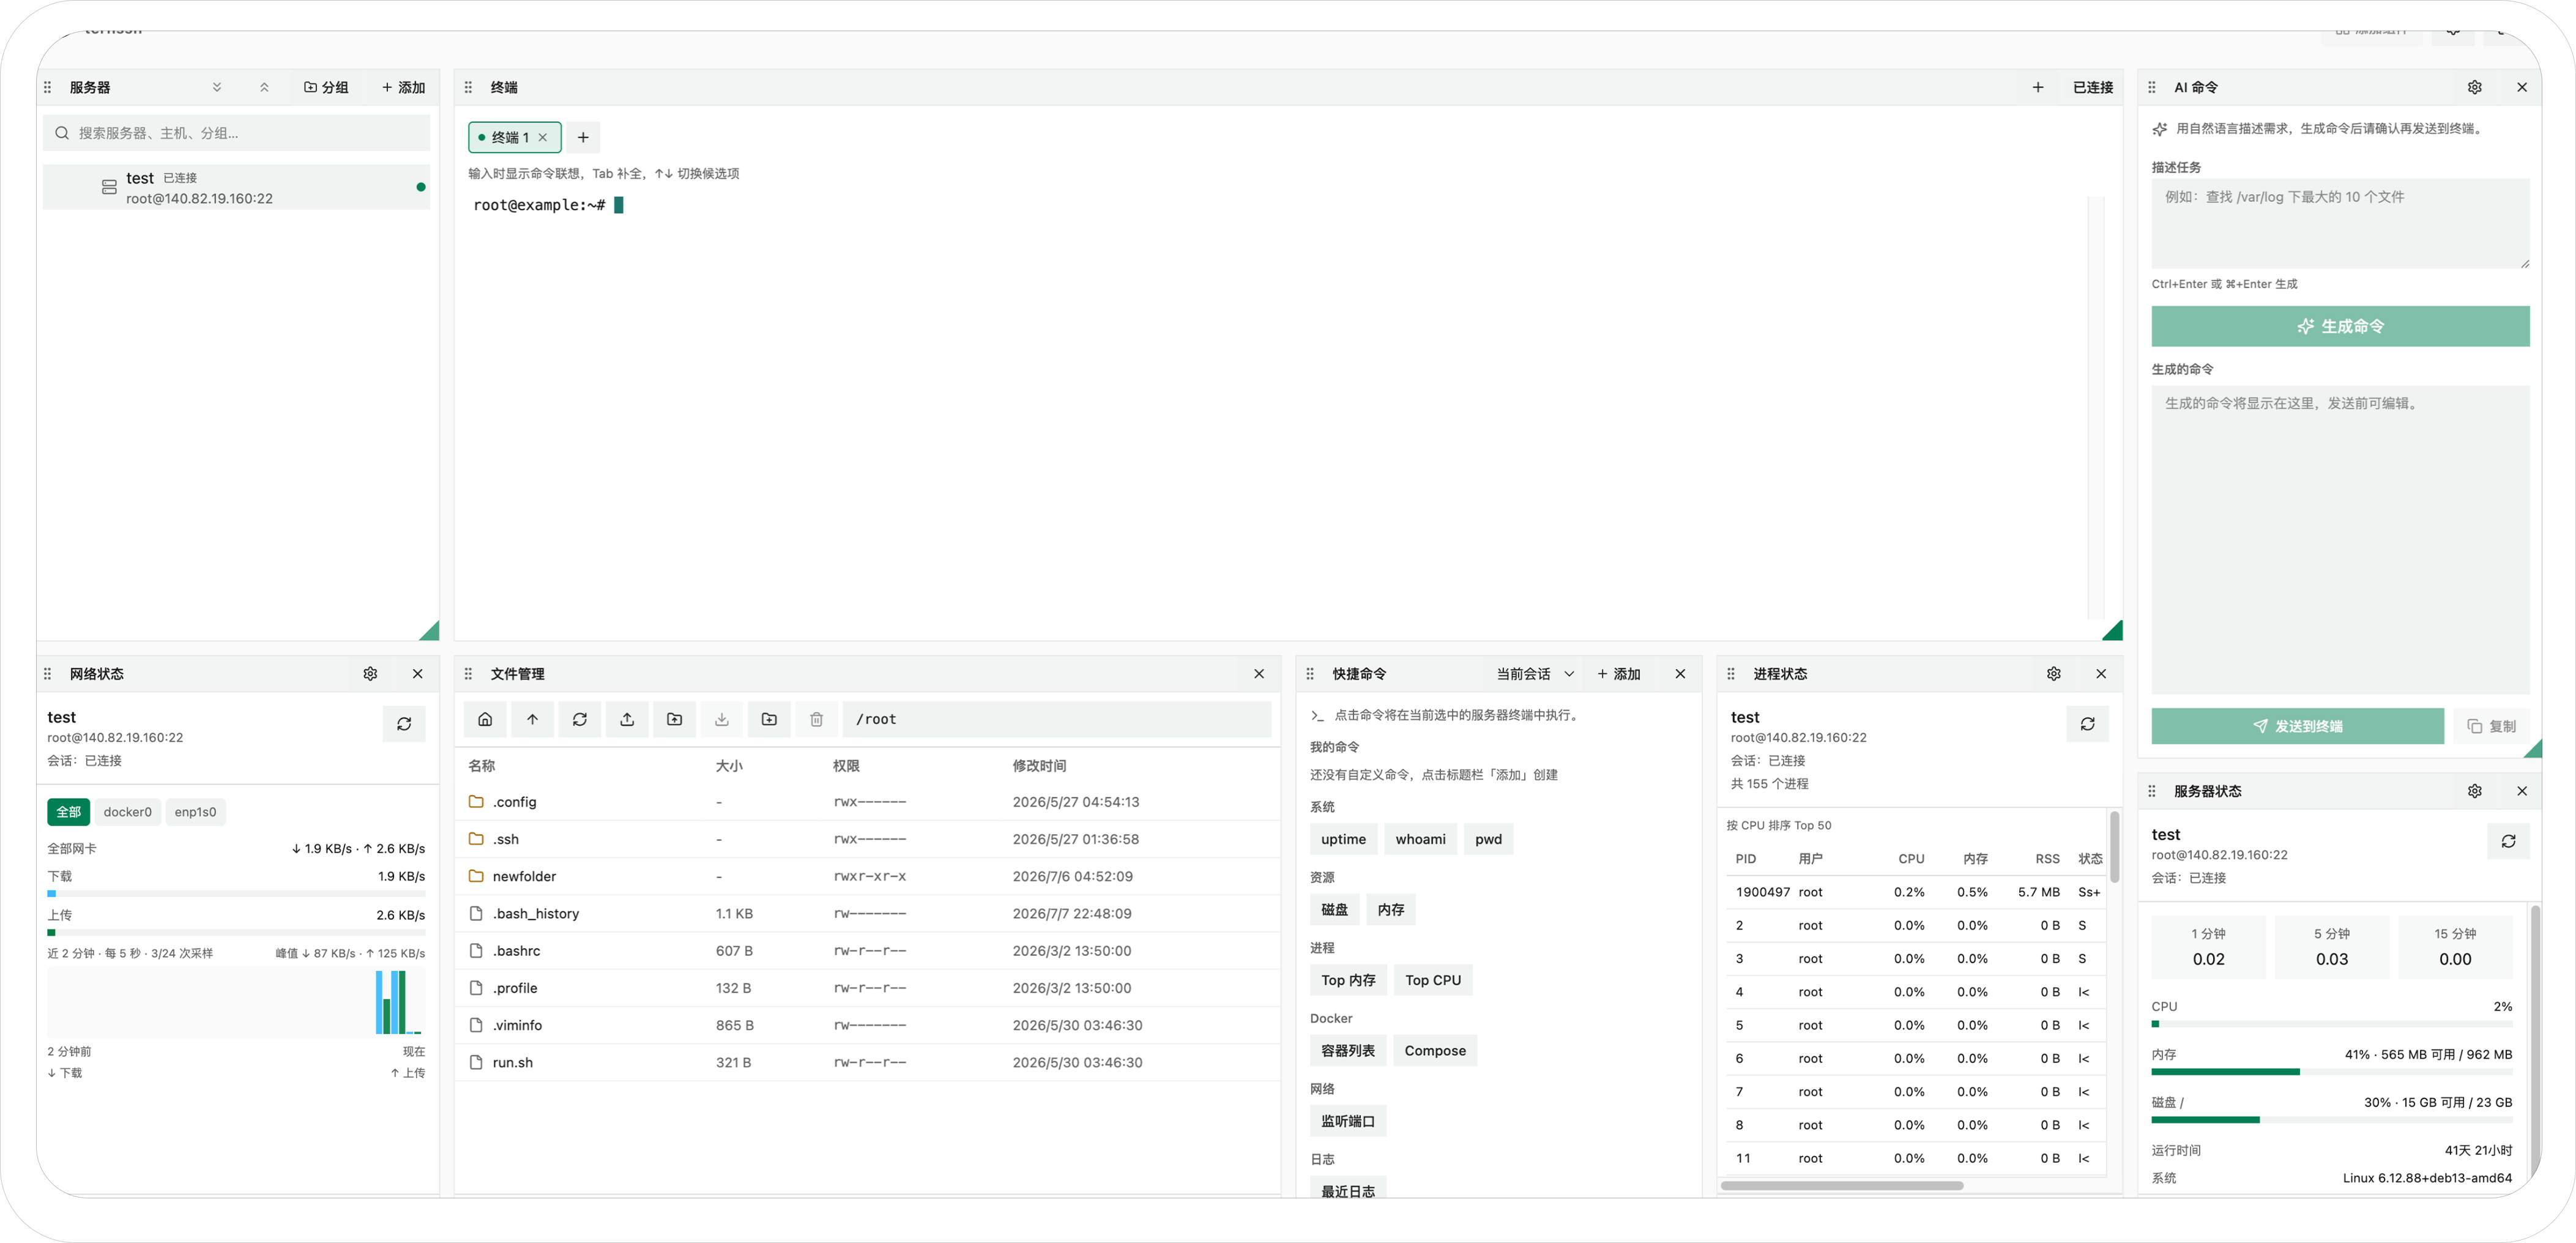Run the Top CPU quick command

pyautogui.click(x=1433, y=980)
